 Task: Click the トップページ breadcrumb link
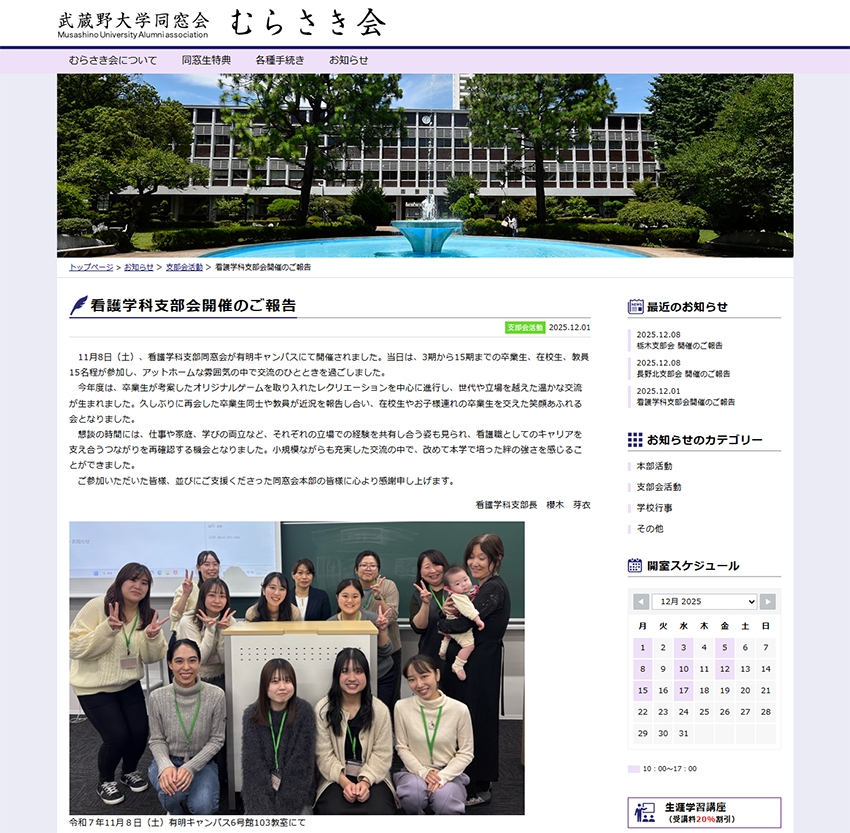[91, 268]
